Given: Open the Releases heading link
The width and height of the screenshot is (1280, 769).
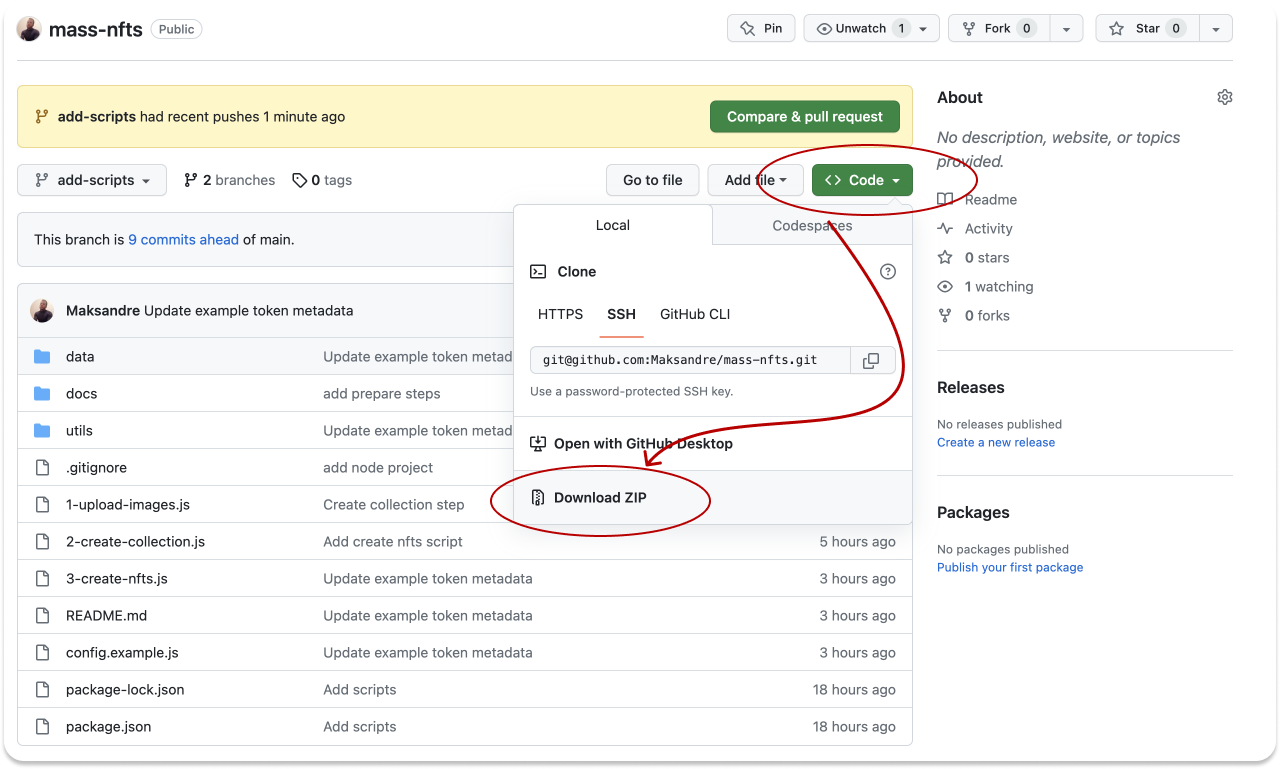Looking at the screenshot, I should pyautogui.click(x=971, y=388).
